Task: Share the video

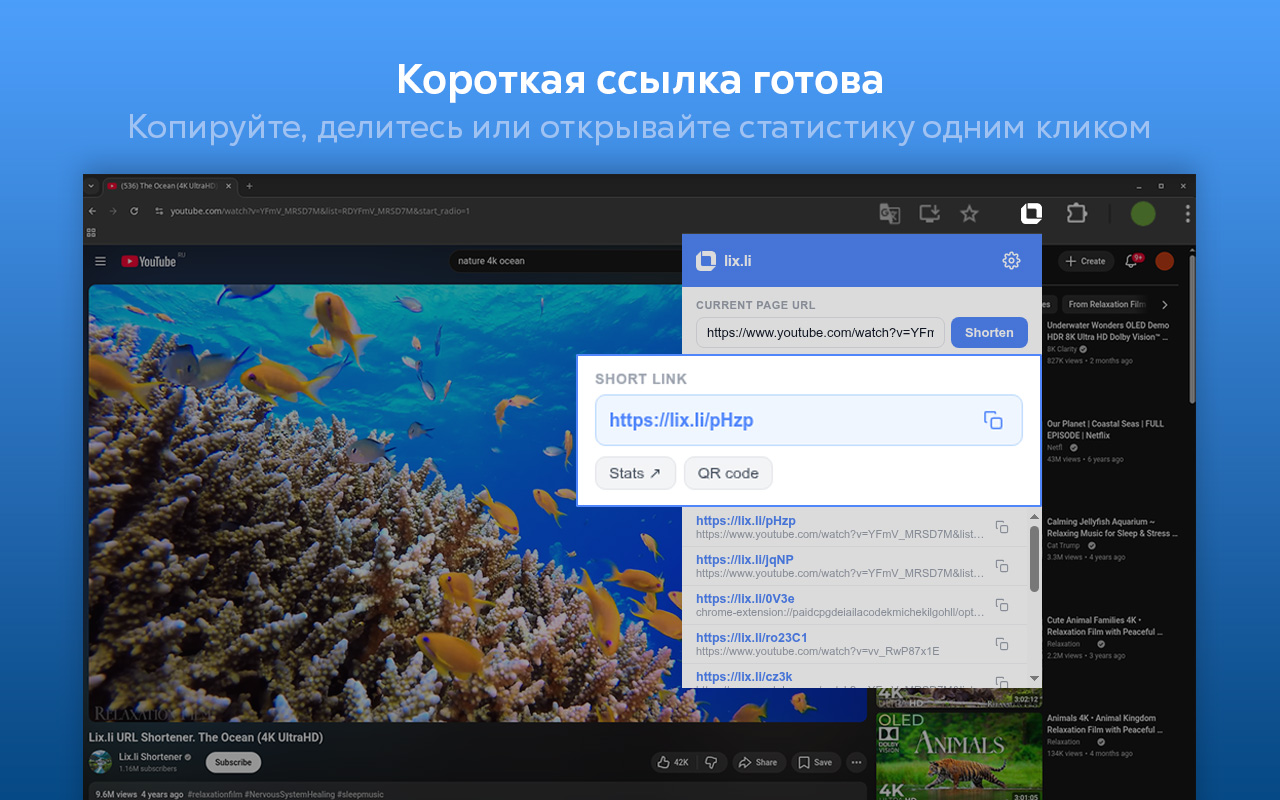Action: click(758, 762)
